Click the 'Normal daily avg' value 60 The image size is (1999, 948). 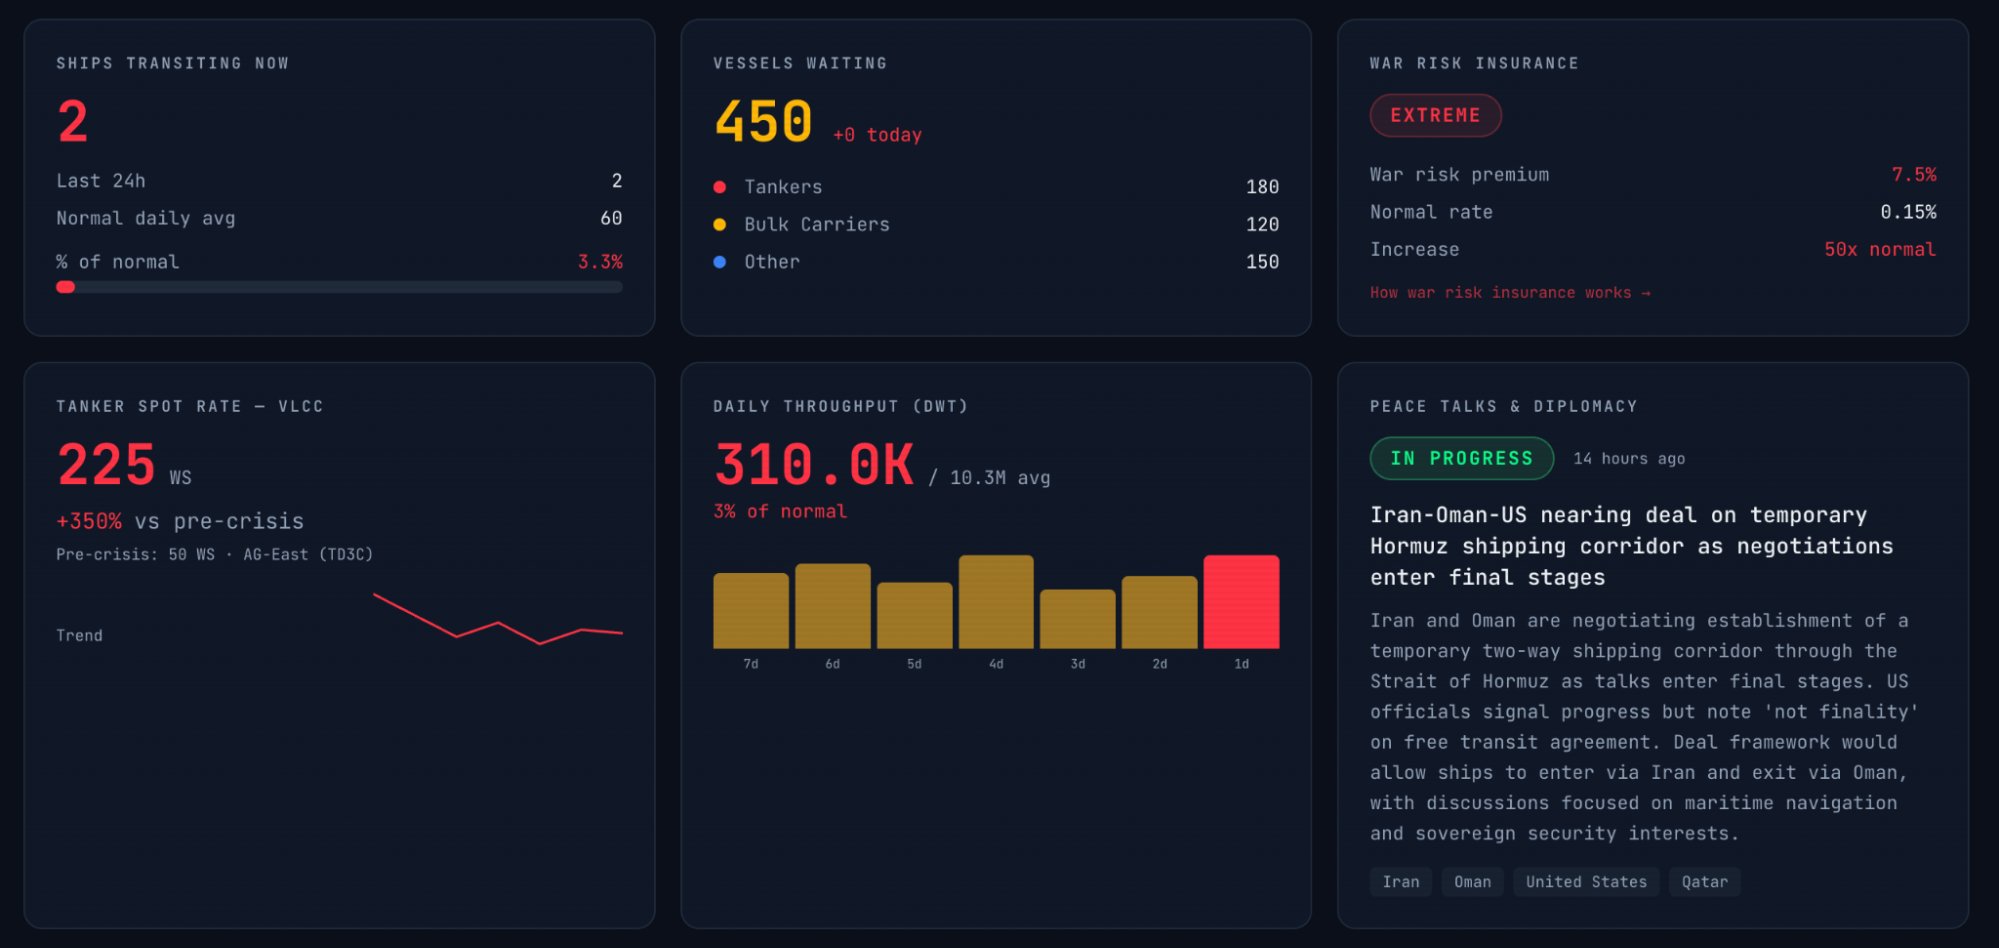(x=611, y=218)
